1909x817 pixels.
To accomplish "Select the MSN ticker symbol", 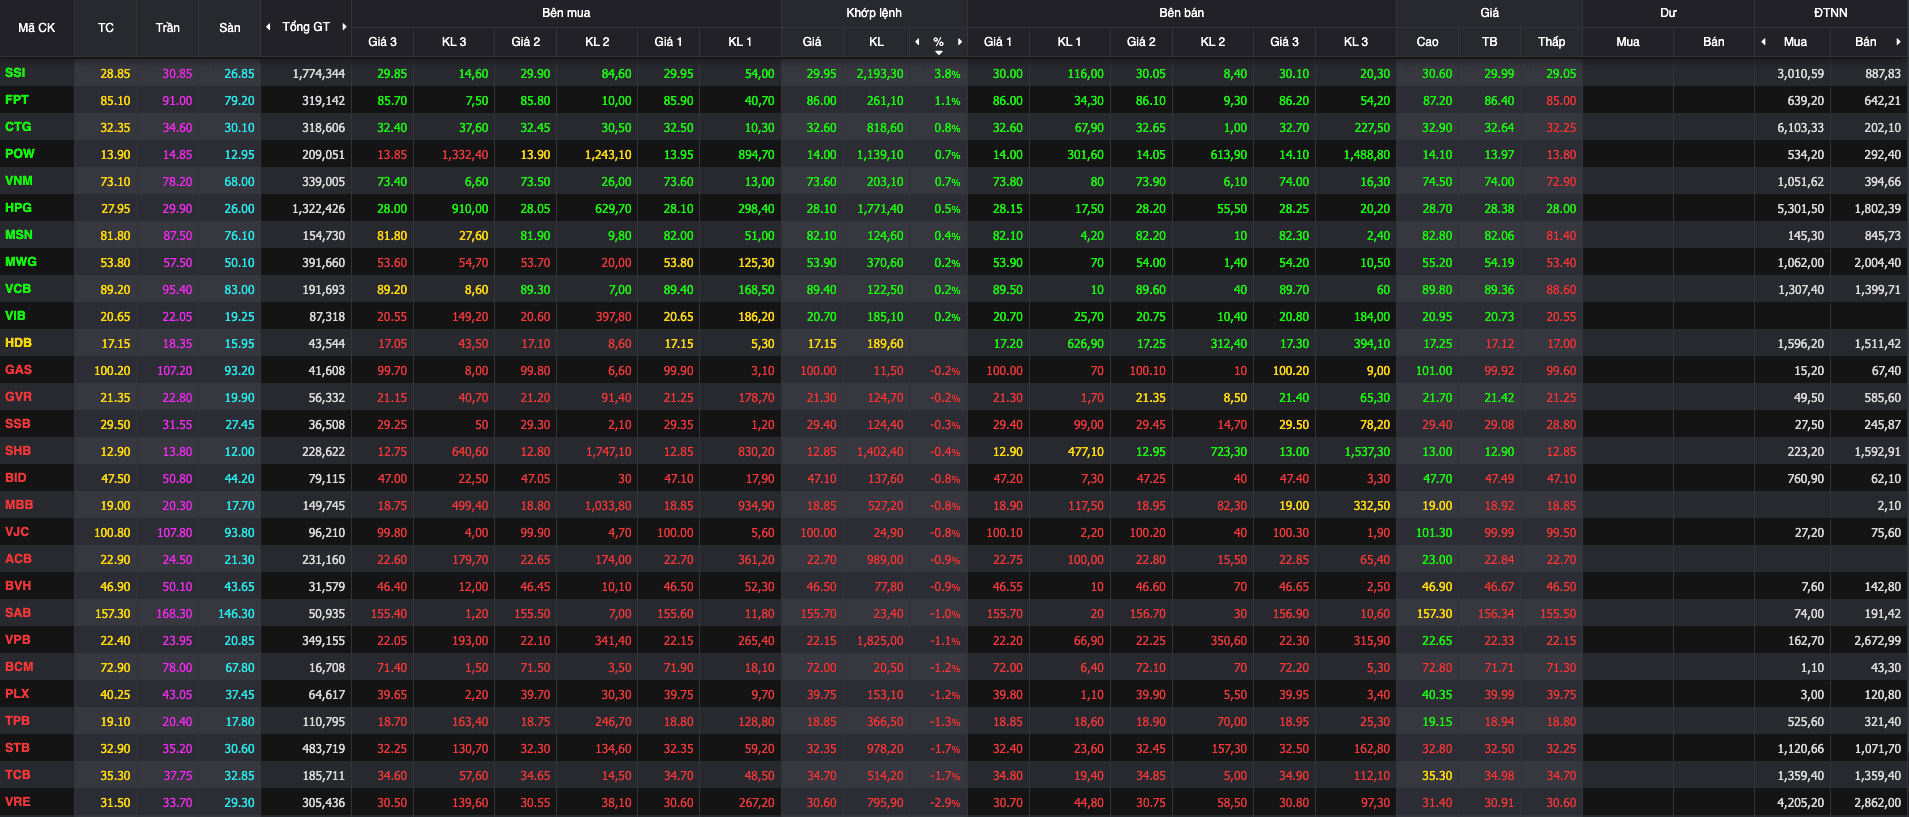I will pyautogui.click(x=19, y=235).
